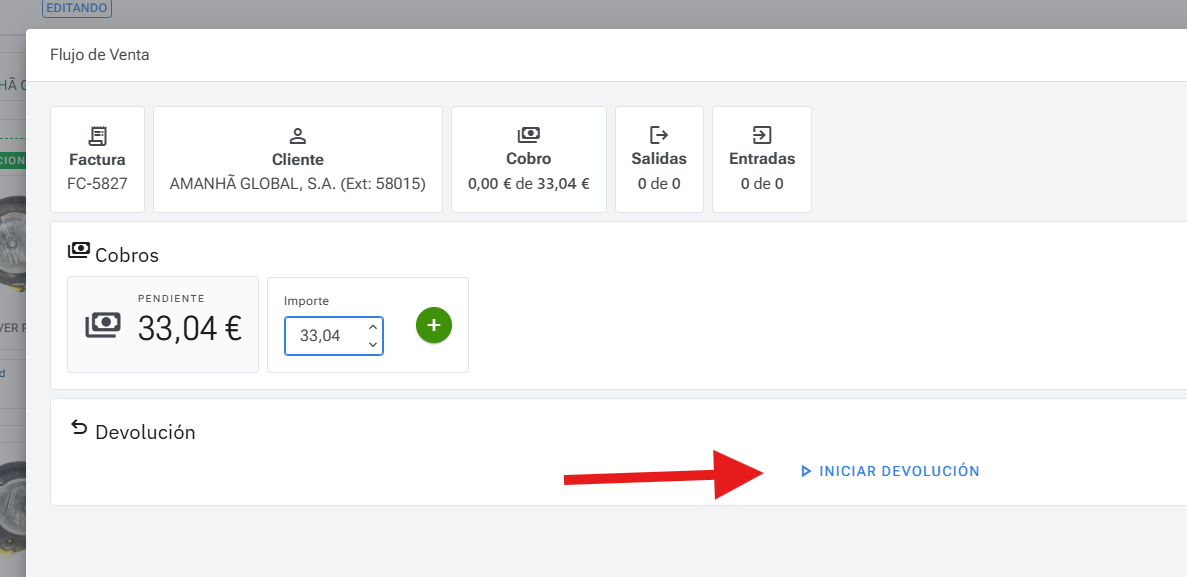The image size is (1187, 577).
Task: Click the Cliente person icon
Action: [x=297, y=135]
